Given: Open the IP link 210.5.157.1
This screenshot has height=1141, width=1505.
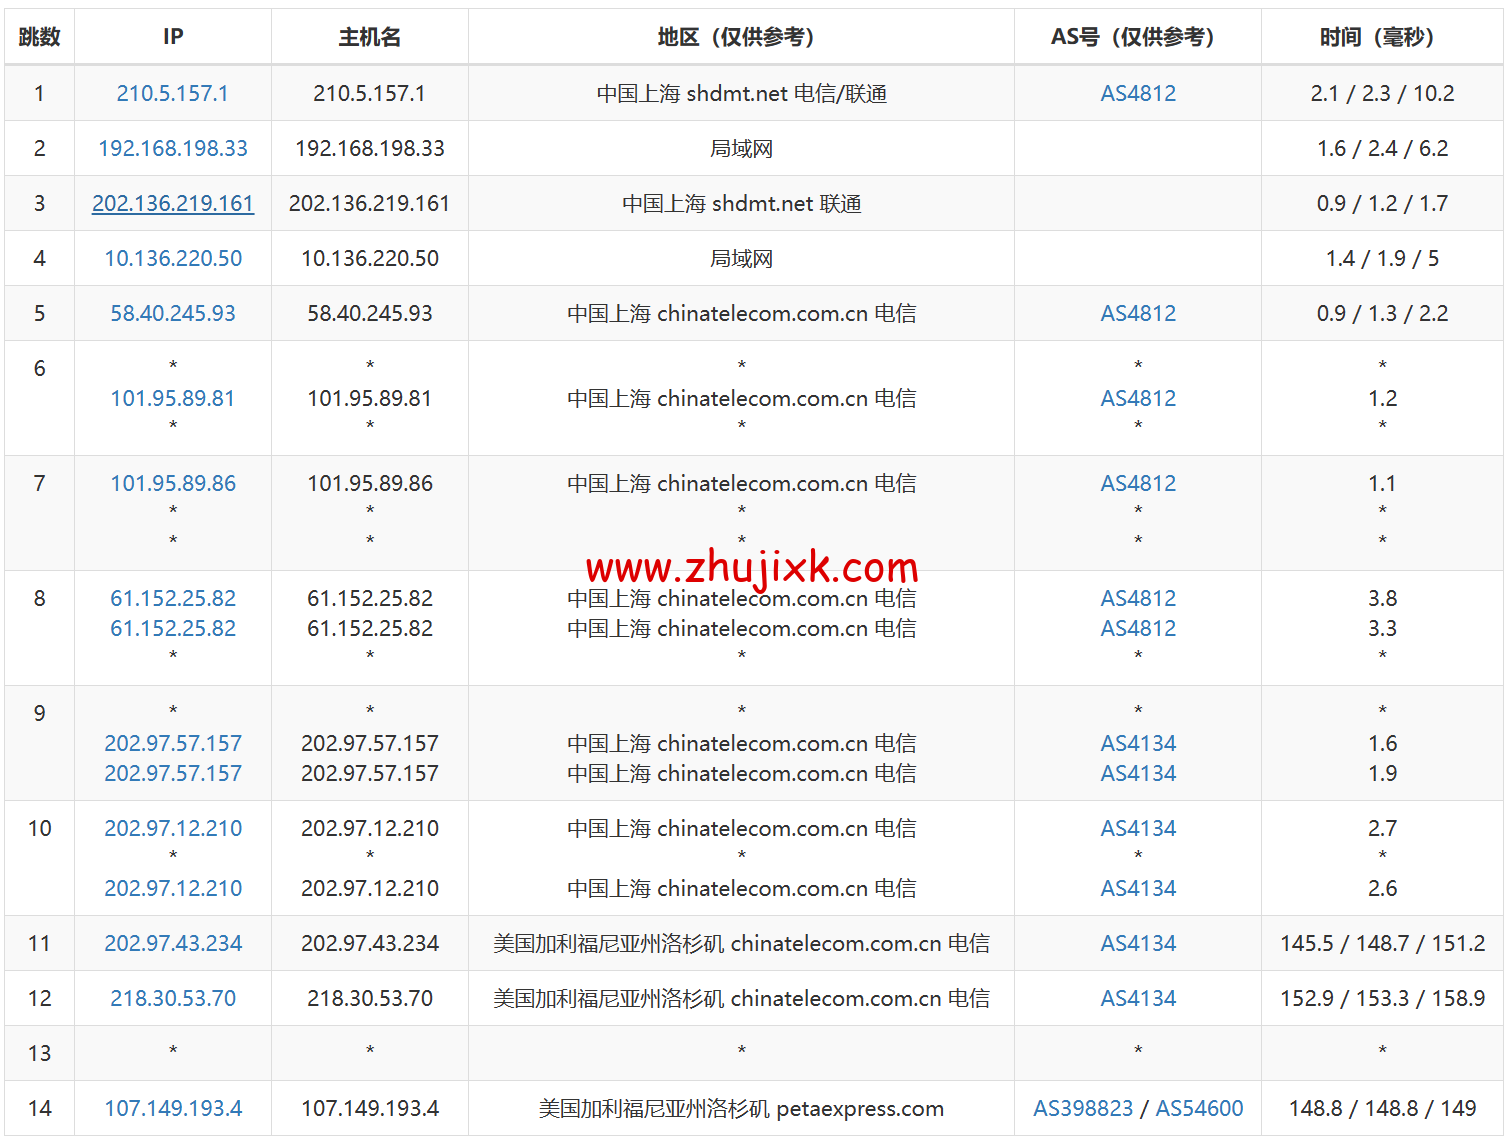Looking at the screenshot, I should click(172, 93).
